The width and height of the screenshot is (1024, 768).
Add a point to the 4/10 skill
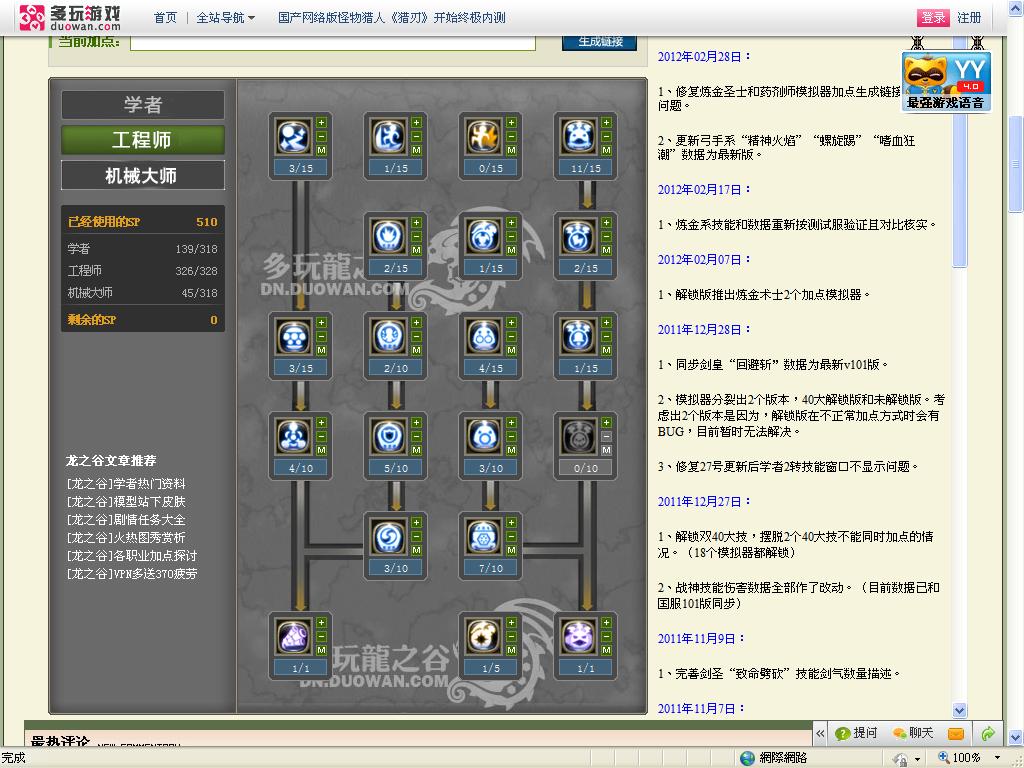[x=321, y=423]
